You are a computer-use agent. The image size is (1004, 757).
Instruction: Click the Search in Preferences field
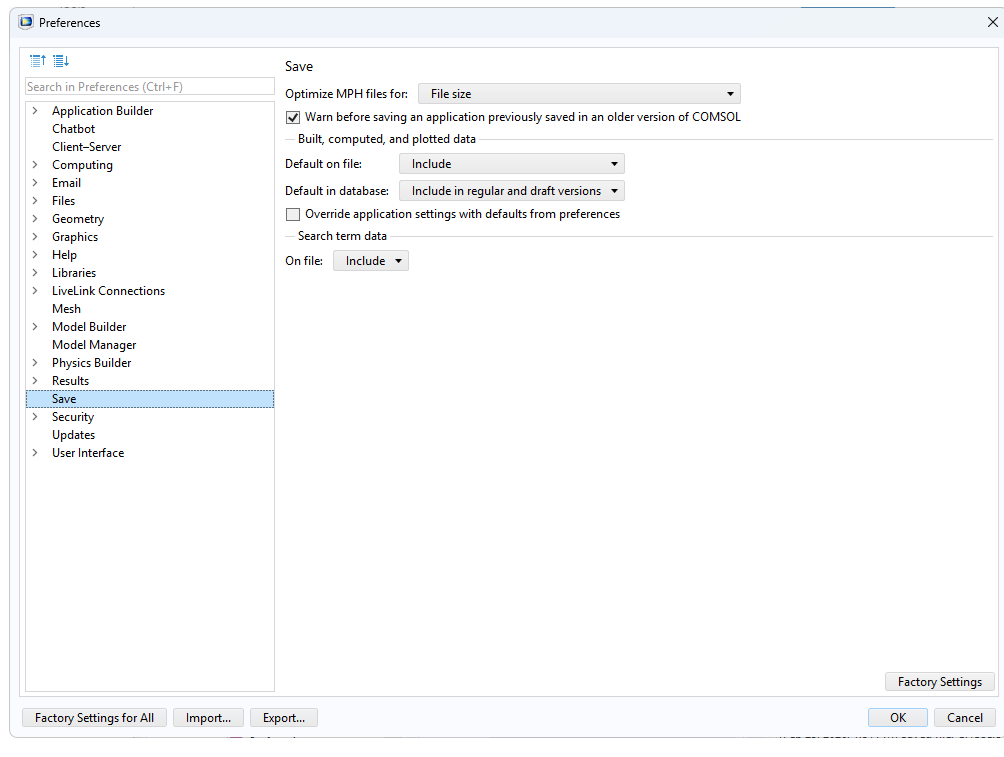click(x=149, y=87)
